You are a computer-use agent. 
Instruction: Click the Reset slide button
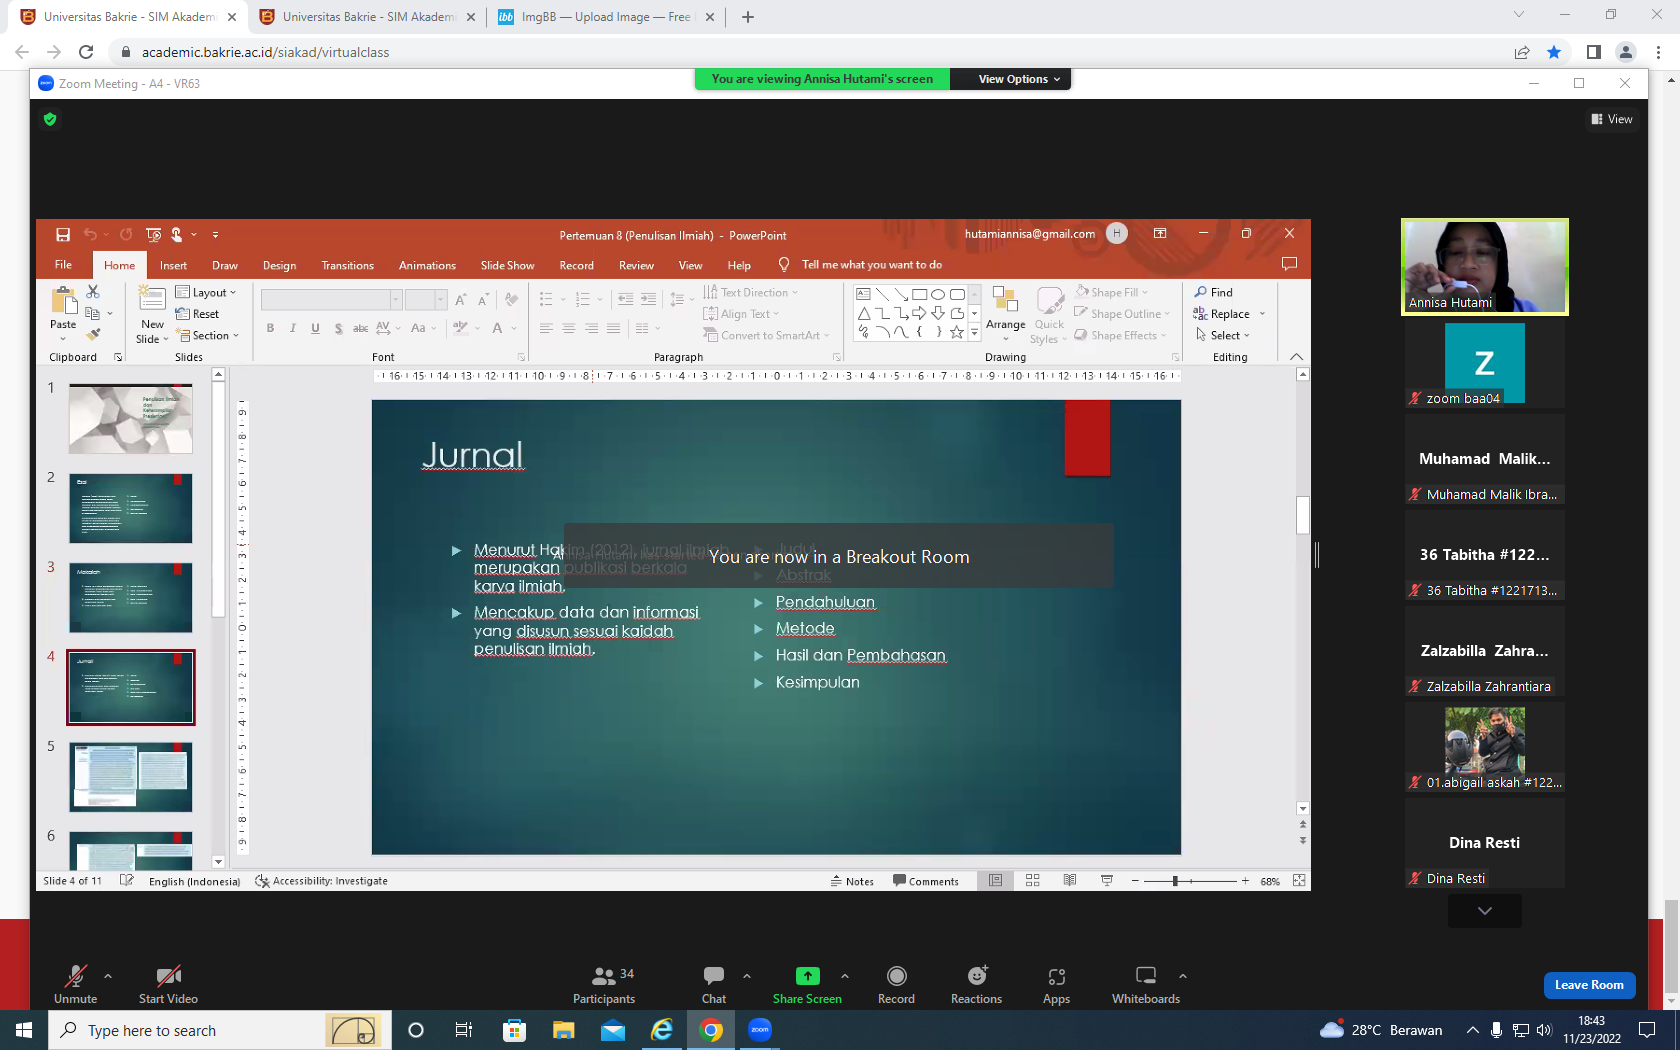pos(197,314)
